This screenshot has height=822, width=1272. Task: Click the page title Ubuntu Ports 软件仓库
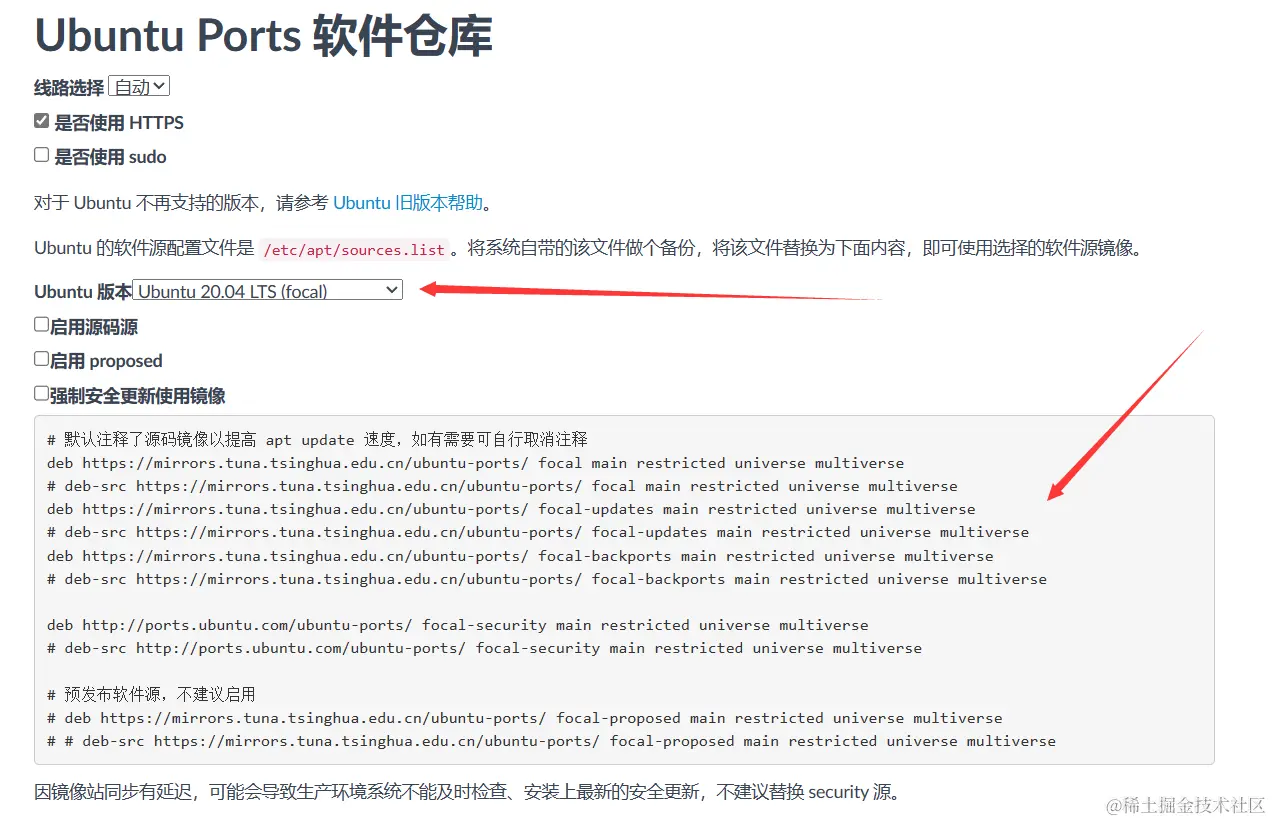pos(264,36)
